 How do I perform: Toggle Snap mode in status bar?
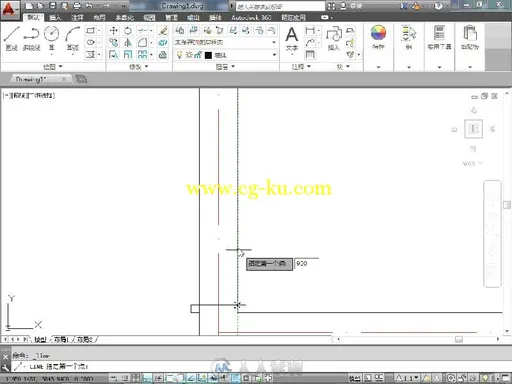pyautogui.click(x=125, y=378)
